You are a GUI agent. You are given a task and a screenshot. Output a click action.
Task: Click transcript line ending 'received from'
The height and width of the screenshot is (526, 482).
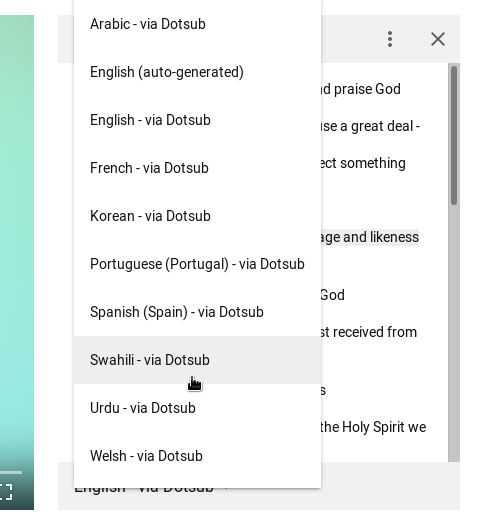point(369,332)
